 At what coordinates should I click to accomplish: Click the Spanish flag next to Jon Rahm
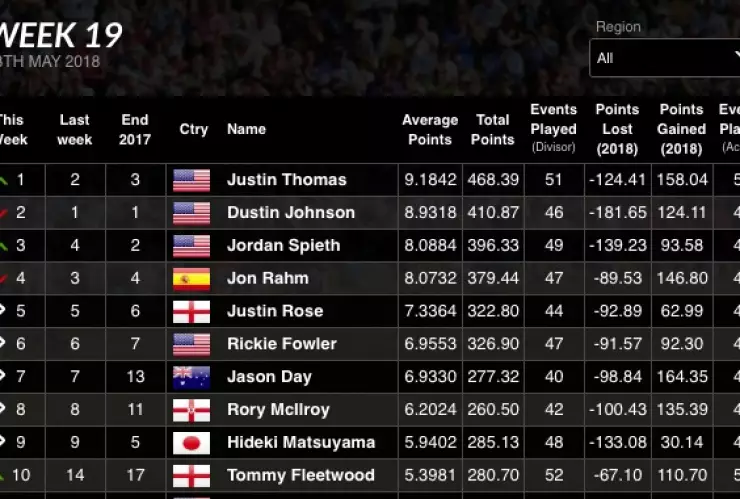[x=191, y=278]
